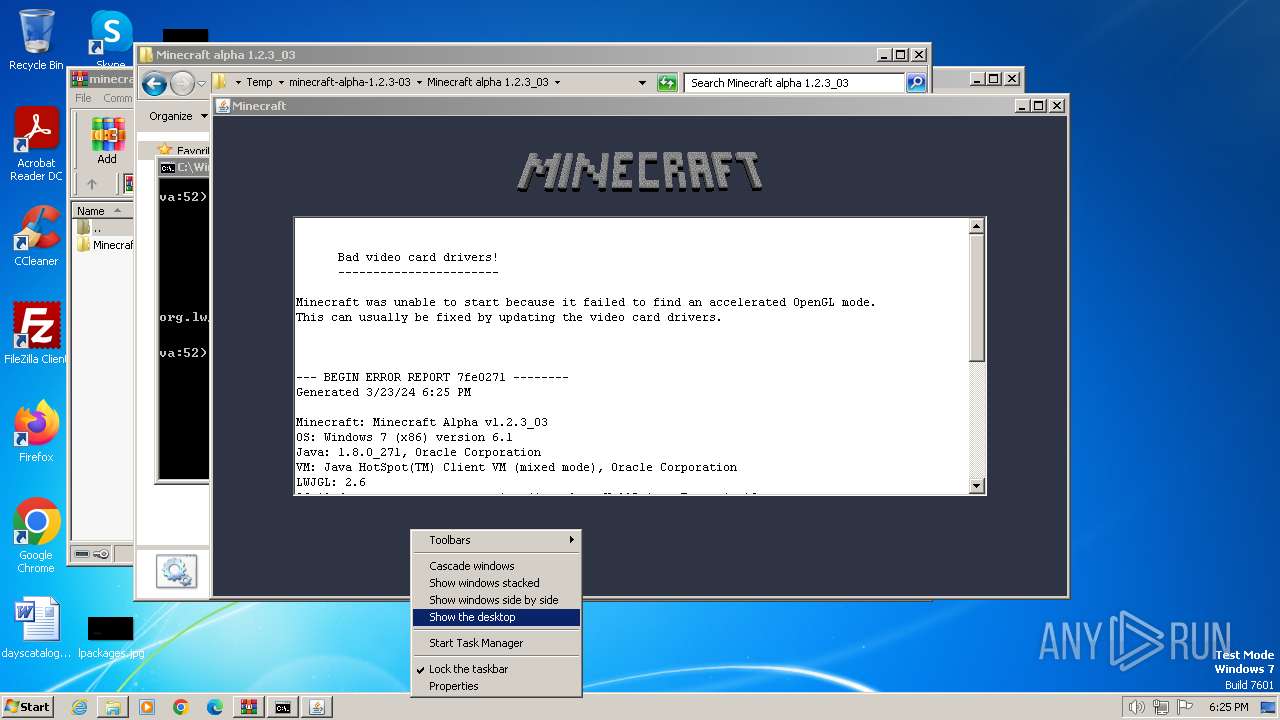Click the search magnifier icon in Explorer
The width and height of the screenshot is (1280, 720).
916,83
